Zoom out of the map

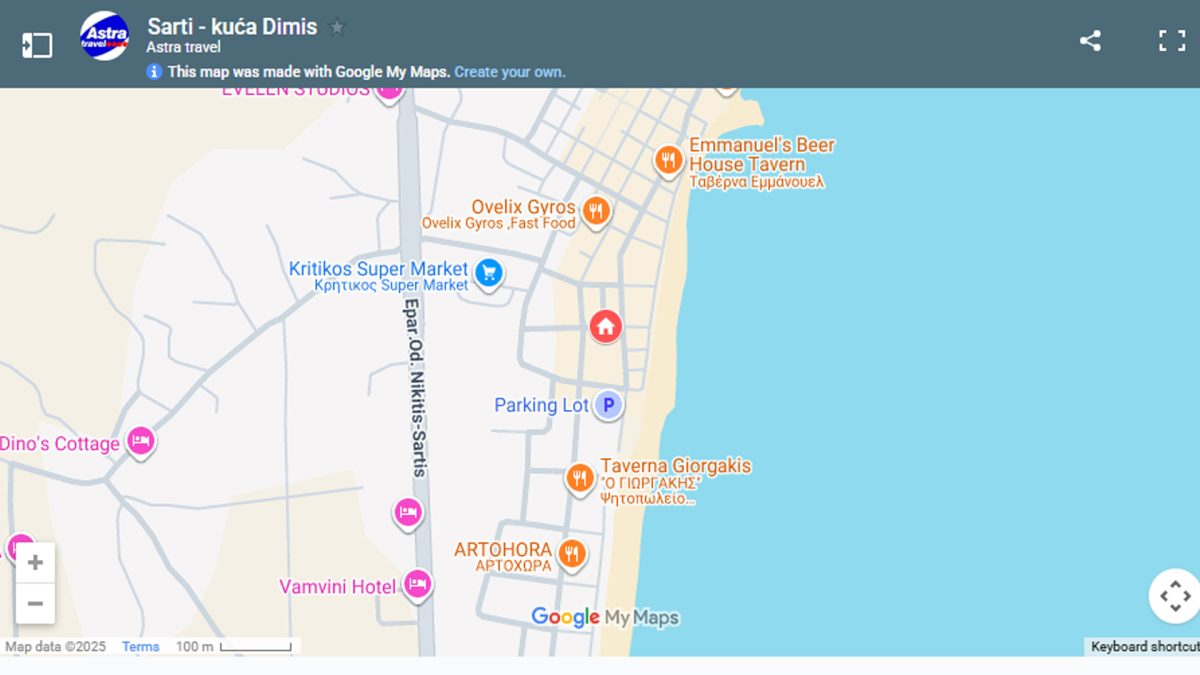[35, 604]
